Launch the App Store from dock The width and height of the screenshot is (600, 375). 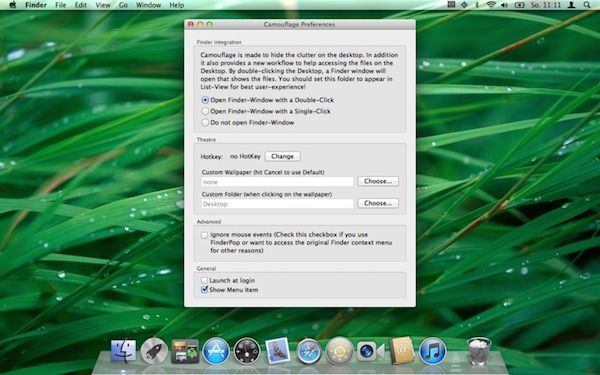tap(216, 351)
